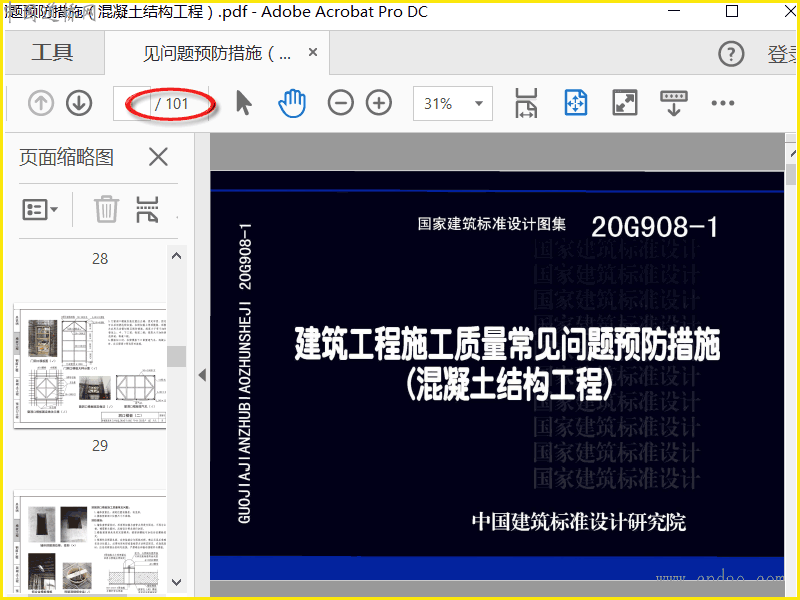Click the read mode download-style icon
Viewport: 800px width, 600px height.
point(673,103)
